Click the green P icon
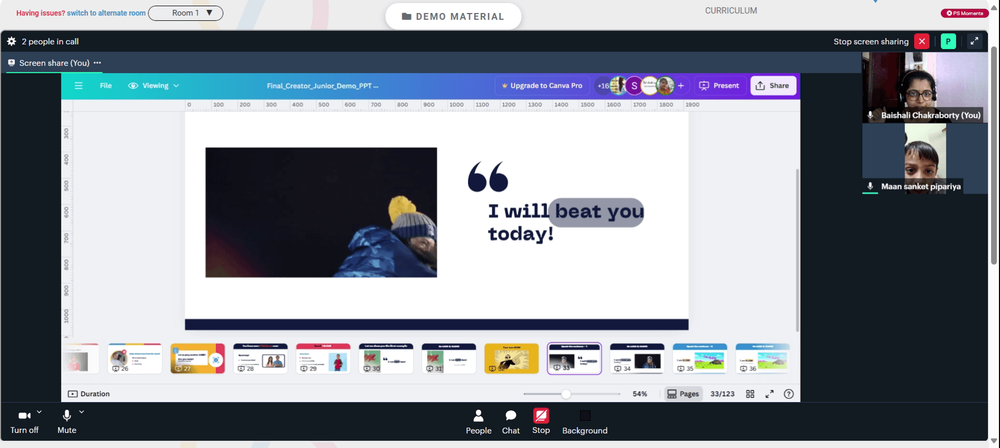The image size is (1000, 448). 948,41
